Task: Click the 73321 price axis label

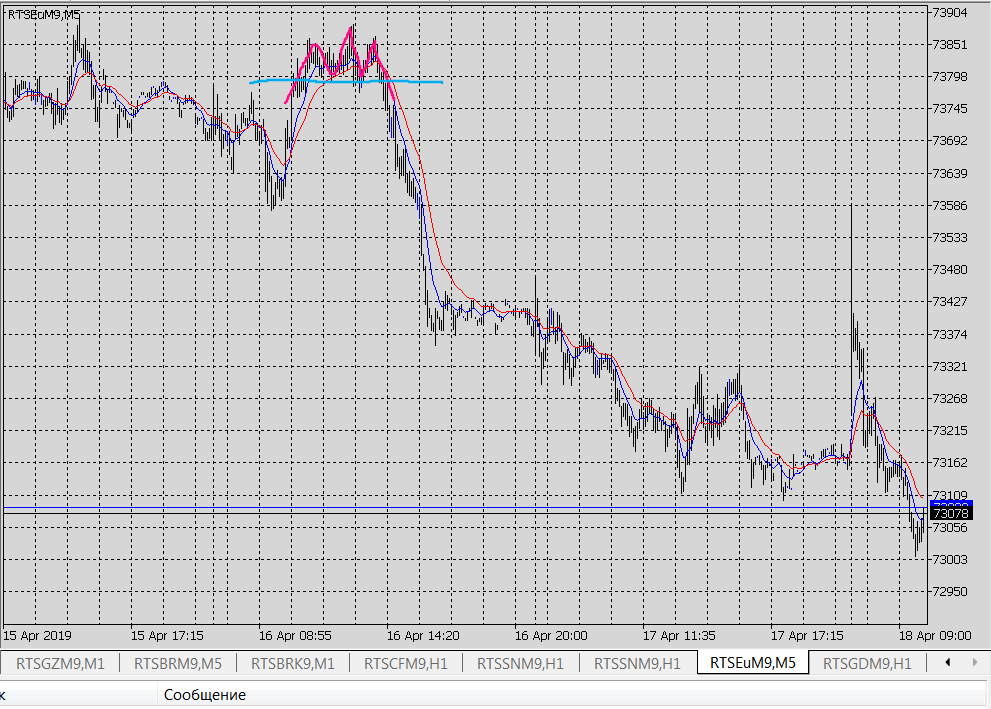Action: 950,367
